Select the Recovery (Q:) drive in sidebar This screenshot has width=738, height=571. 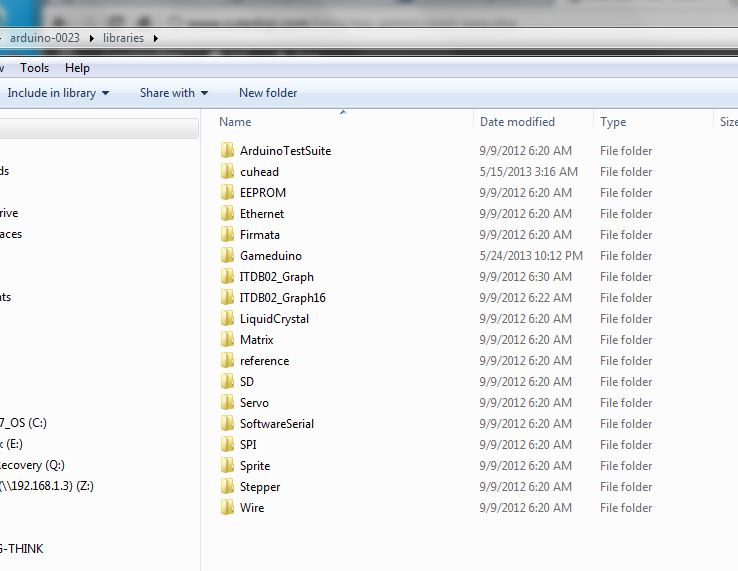click(32, 465)
